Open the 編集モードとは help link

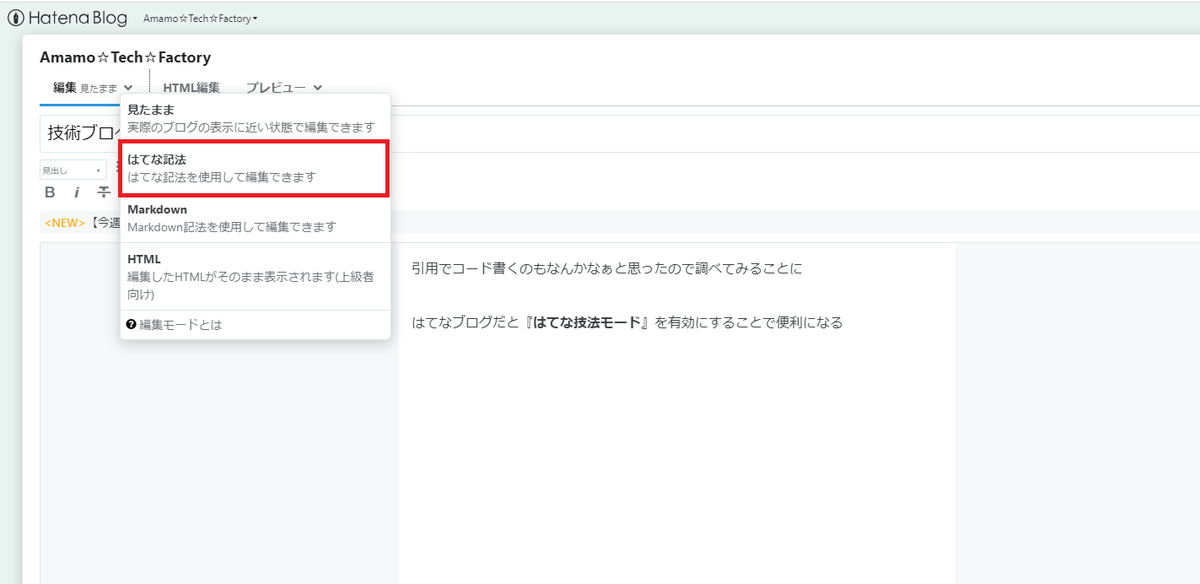coord(180,324)
